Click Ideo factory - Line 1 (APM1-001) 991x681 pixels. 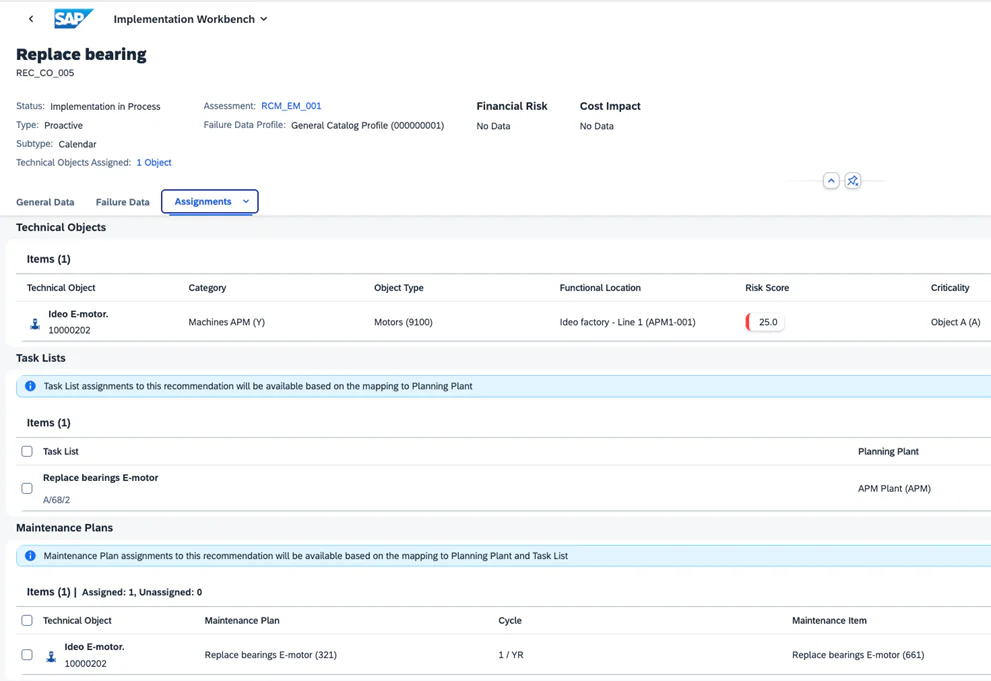pyautogui.click(x=627, y=322)
